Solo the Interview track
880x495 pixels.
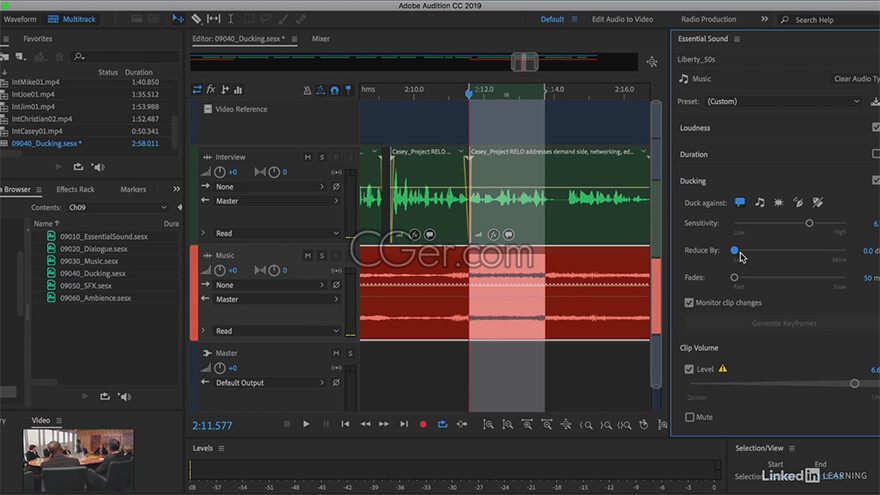click(322, 157)
